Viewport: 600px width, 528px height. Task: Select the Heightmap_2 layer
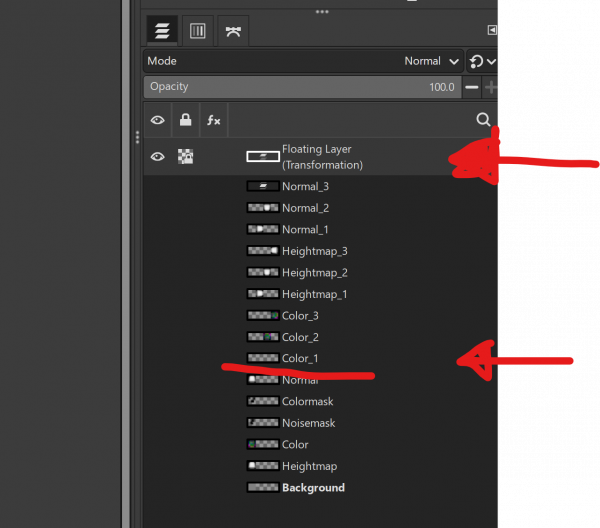(x=321, y=272)
